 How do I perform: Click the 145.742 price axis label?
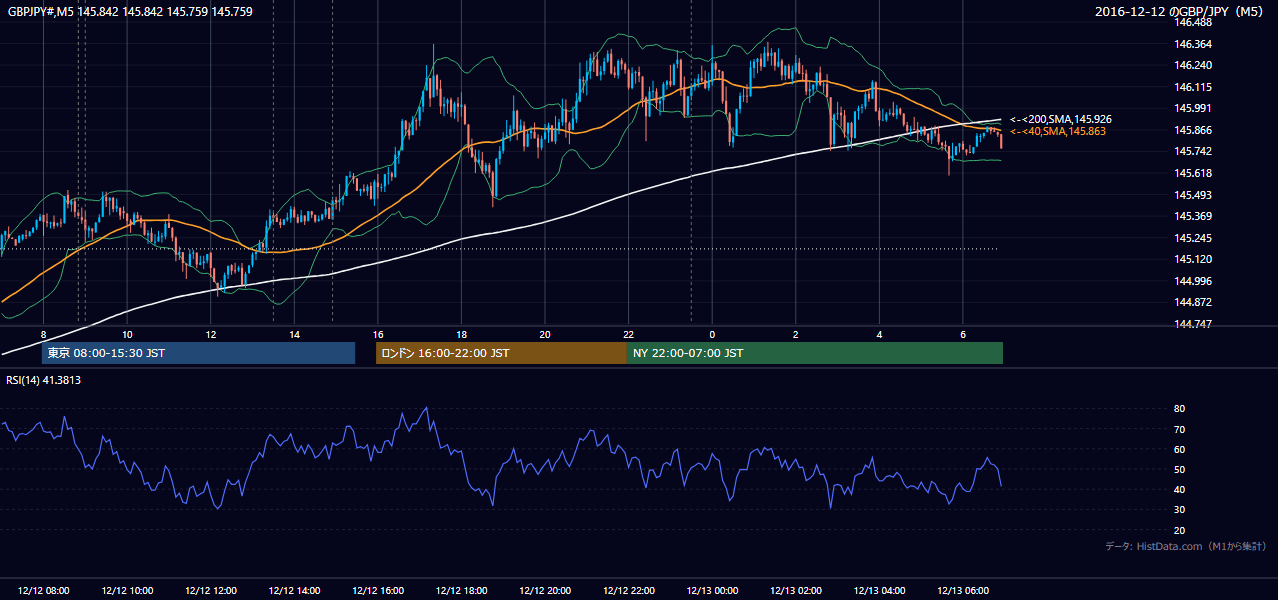pyautogui.click(x=1193, y=151)
